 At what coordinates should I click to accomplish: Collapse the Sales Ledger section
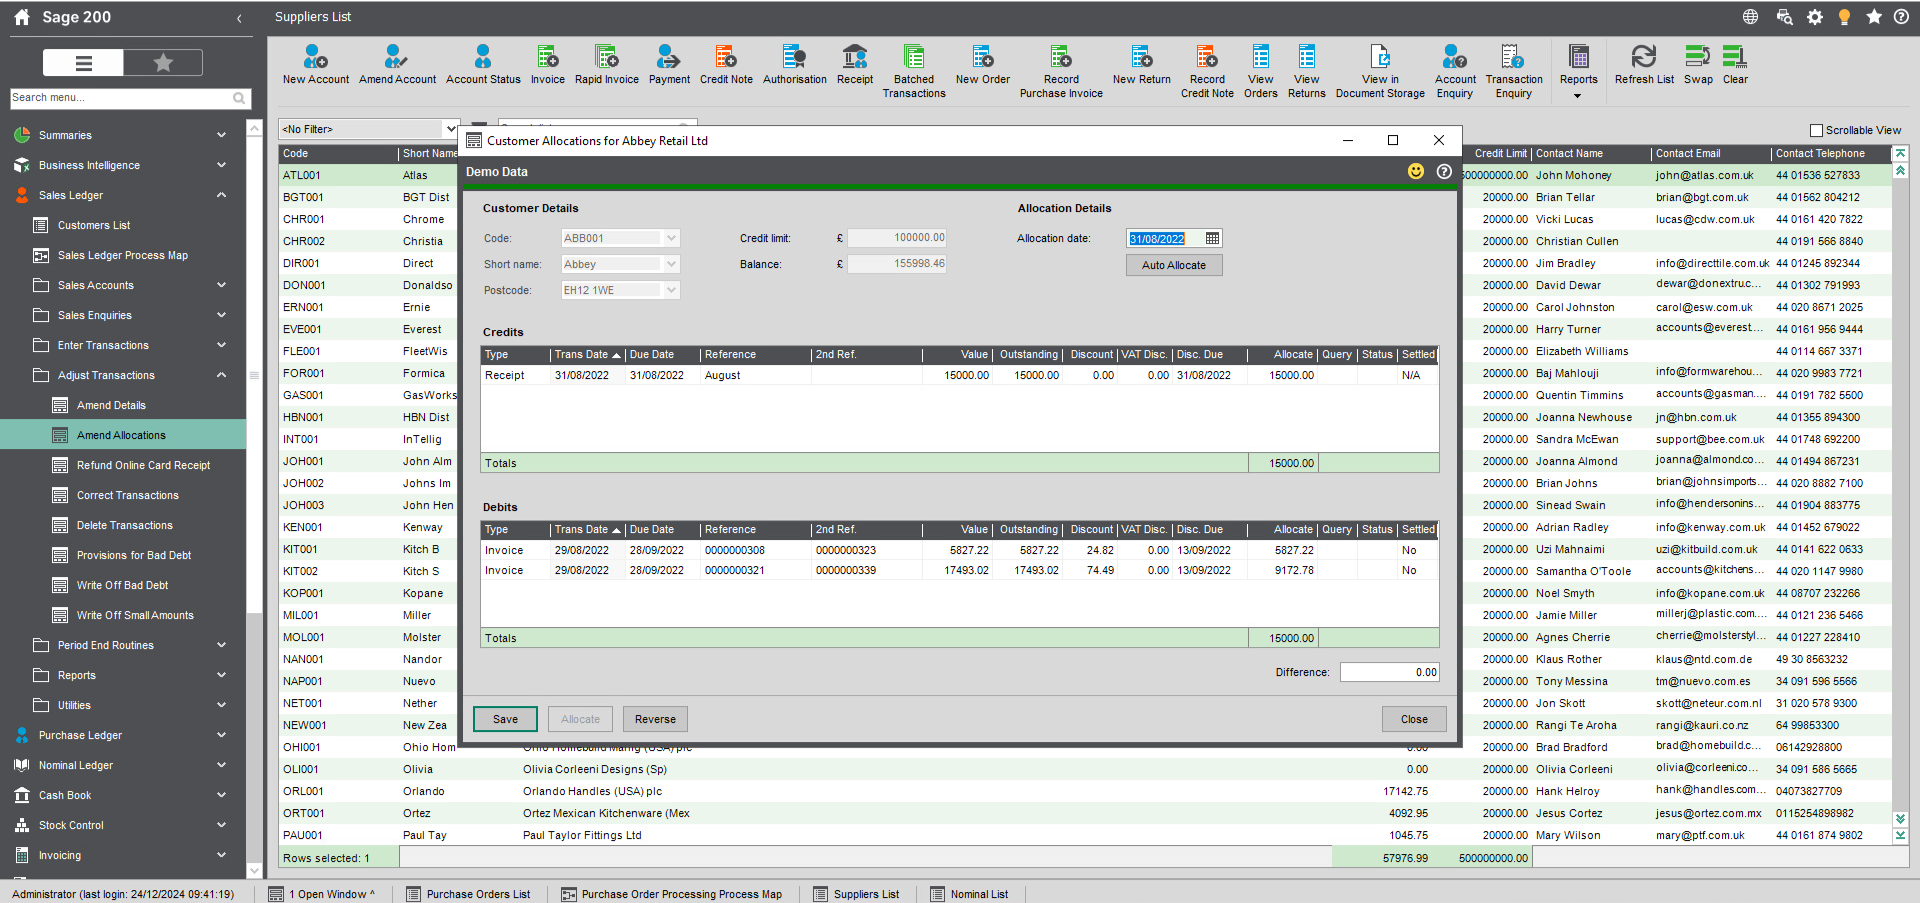tap(221, 195)
